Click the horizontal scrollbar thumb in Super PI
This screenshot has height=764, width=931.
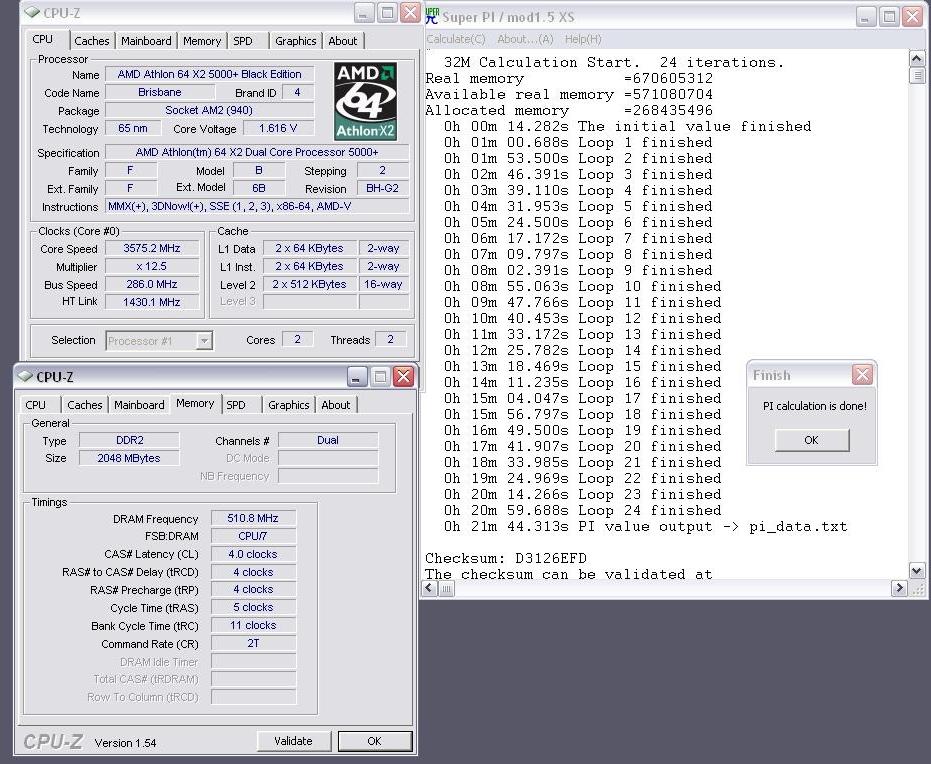point(446,588)
